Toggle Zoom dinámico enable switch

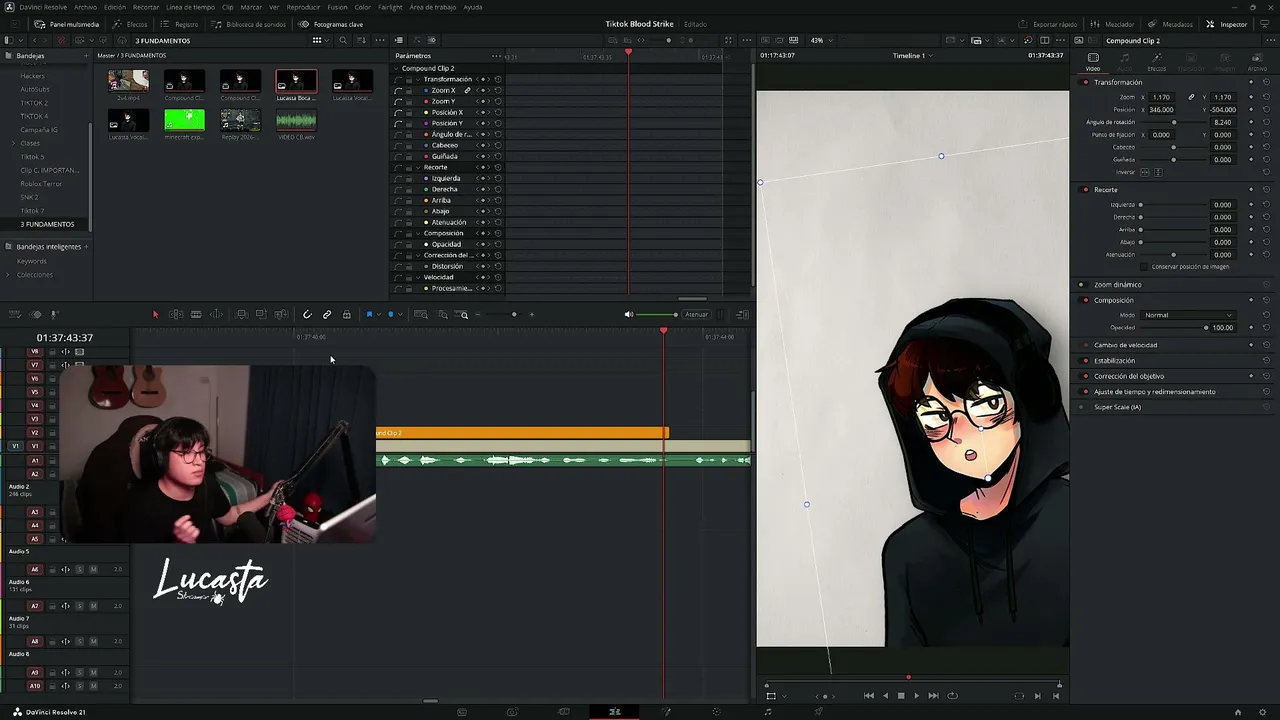(1082, 285)
